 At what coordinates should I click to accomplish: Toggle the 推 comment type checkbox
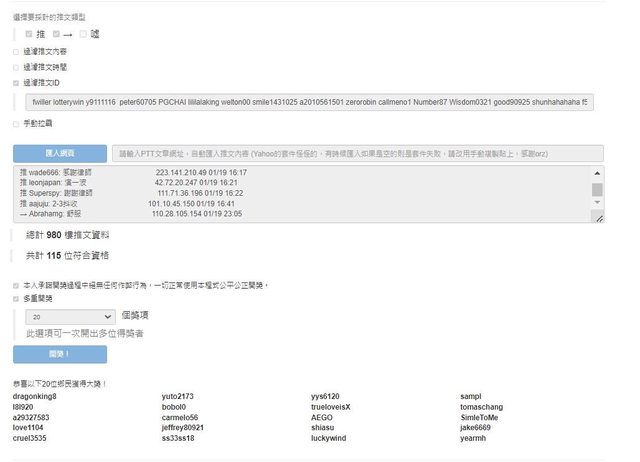30,34
